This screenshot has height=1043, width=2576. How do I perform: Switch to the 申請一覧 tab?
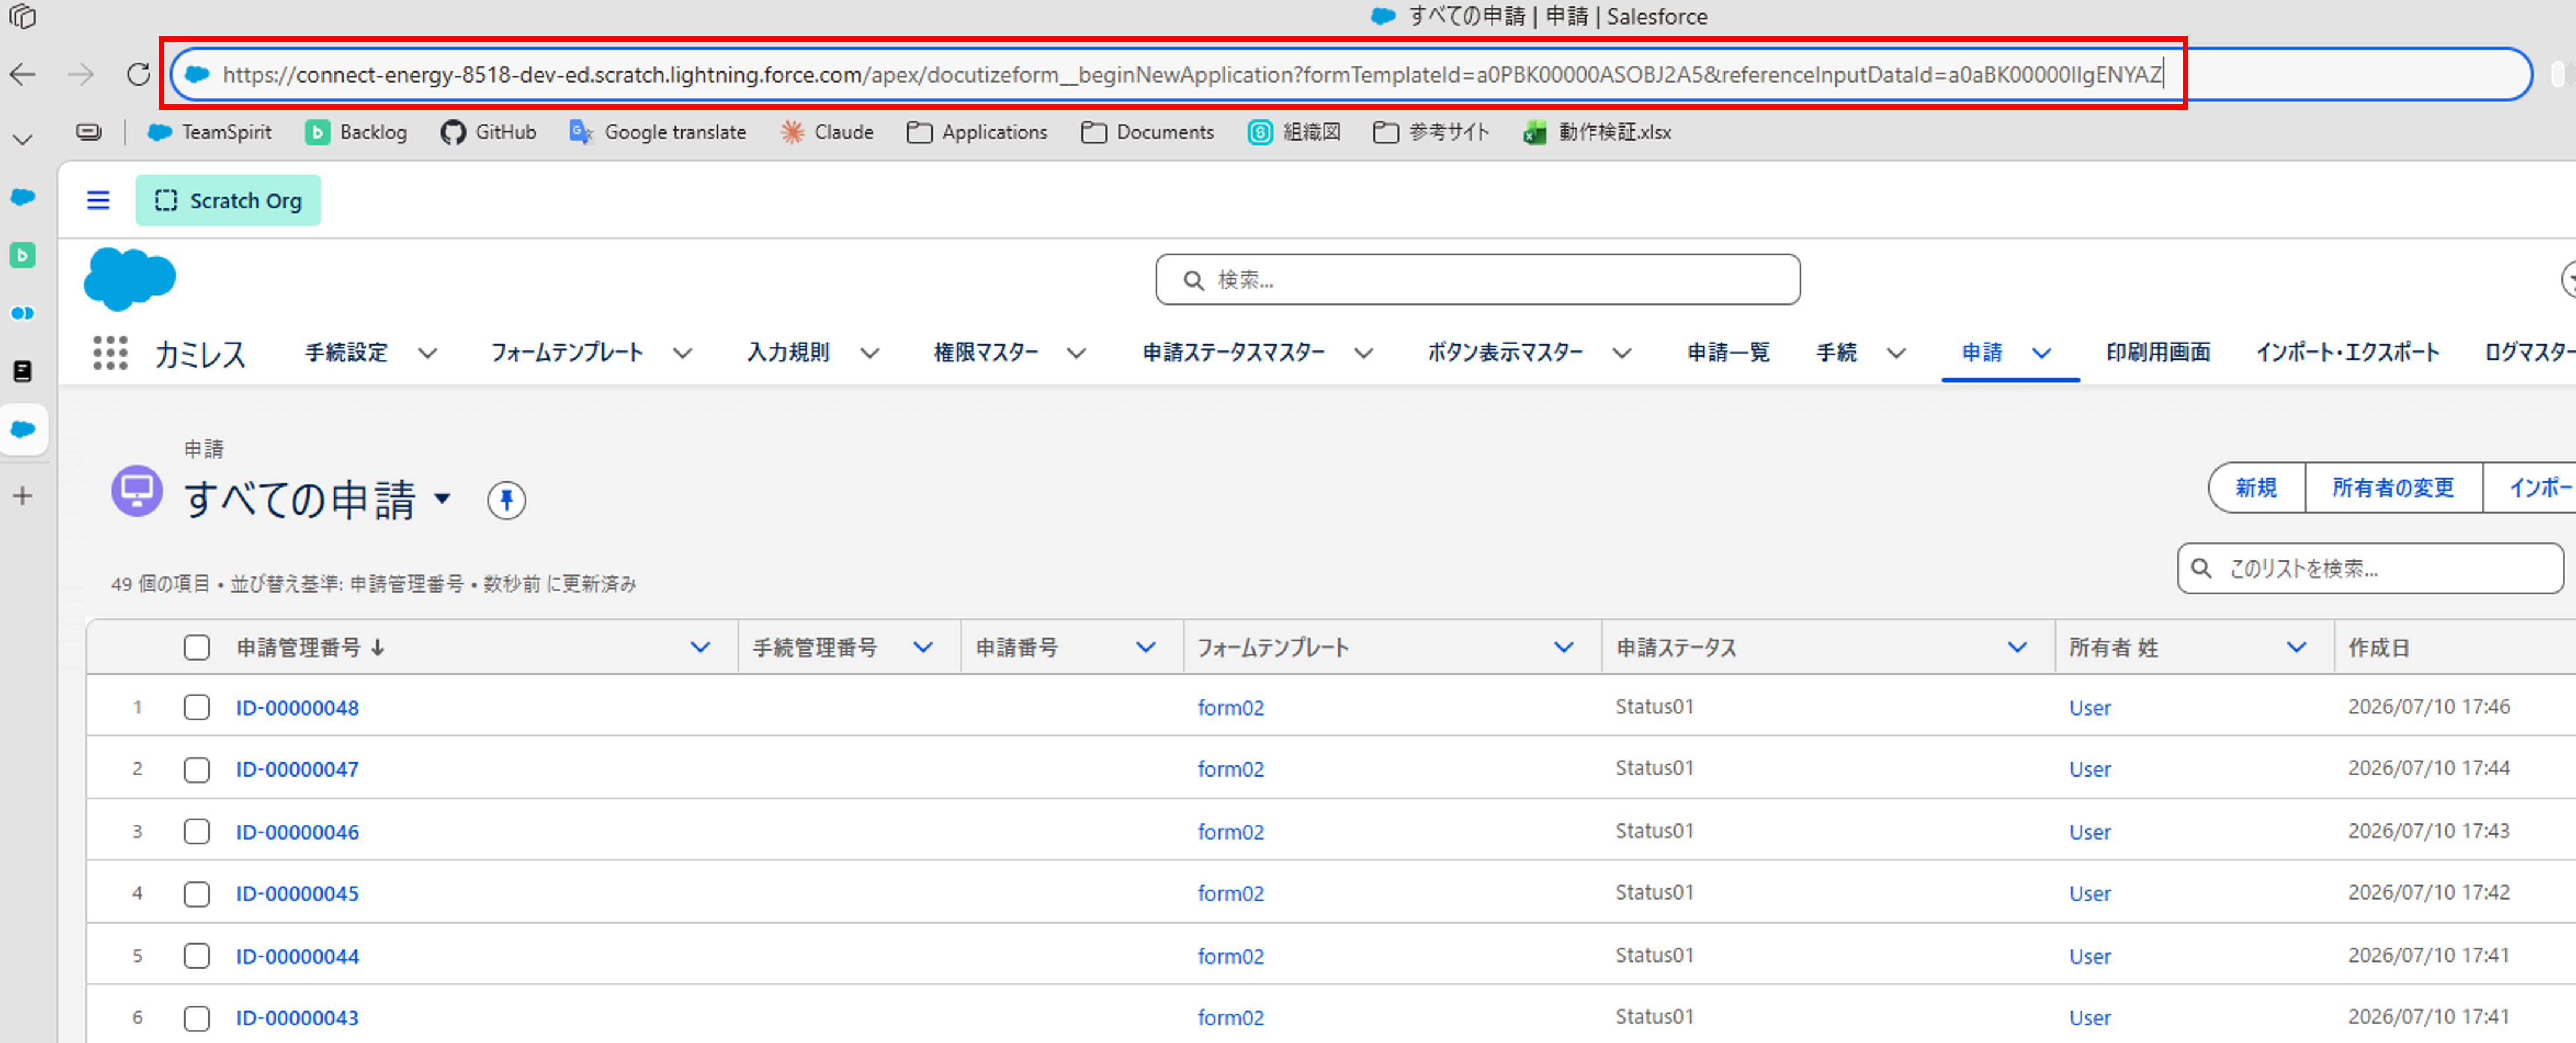pos(1728,352)
